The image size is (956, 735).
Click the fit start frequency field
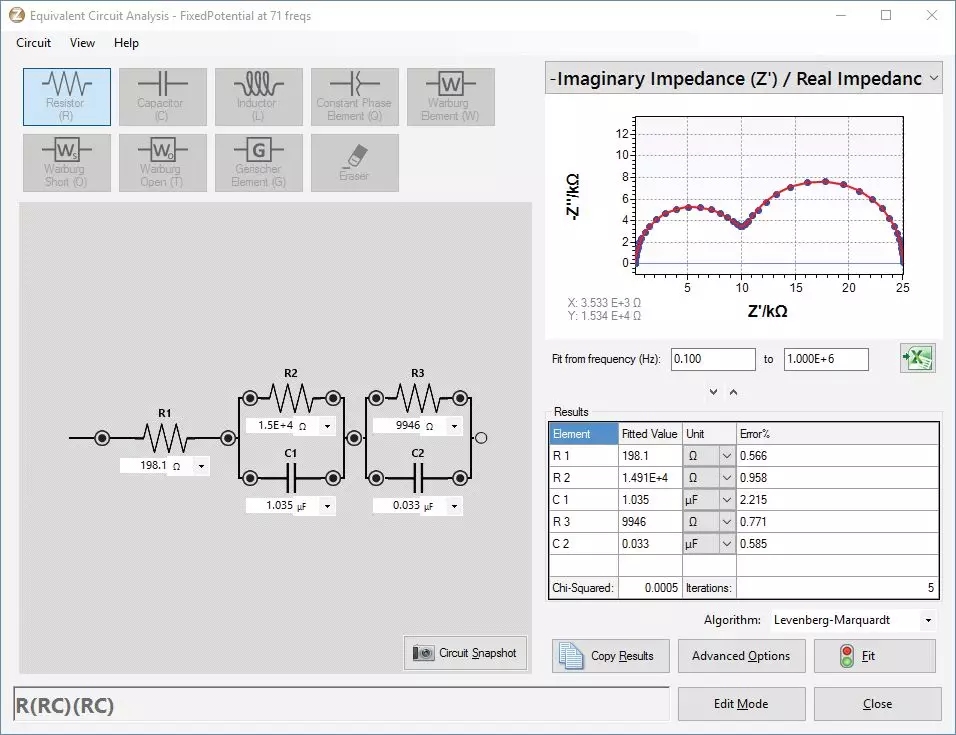pyautogui.click(x=712, y=359)
